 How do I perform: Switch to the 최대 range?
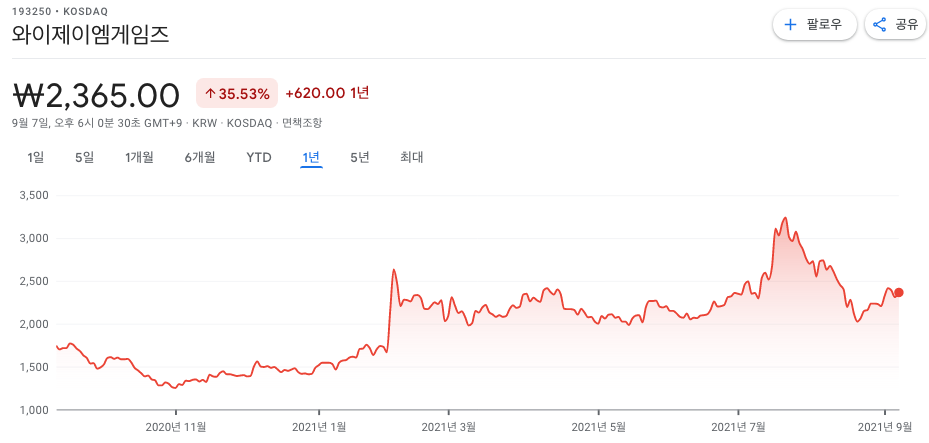411,158
